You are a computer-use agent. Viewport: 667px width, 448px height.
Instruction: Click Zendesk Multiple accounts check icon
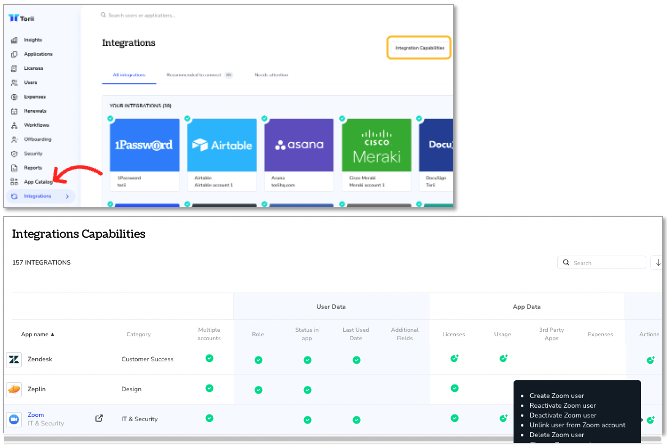[x=209, y=358]
